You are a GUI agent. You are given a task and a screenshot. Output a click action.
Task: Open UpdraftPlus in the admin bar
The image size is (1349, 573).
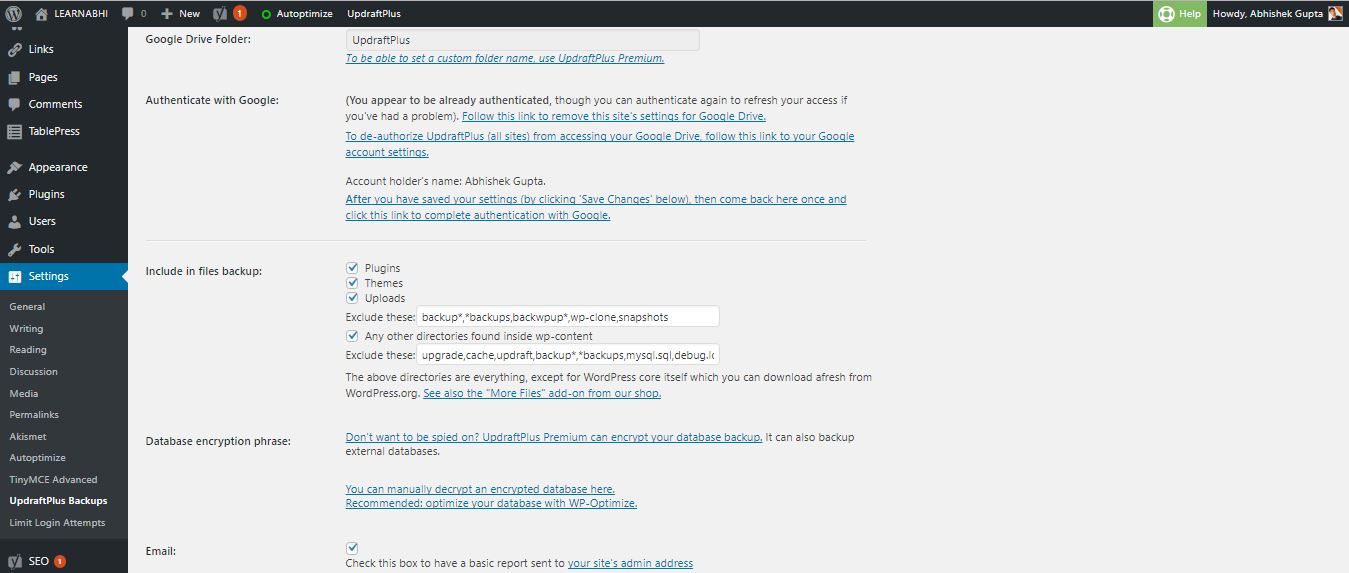tap(375, 14)
